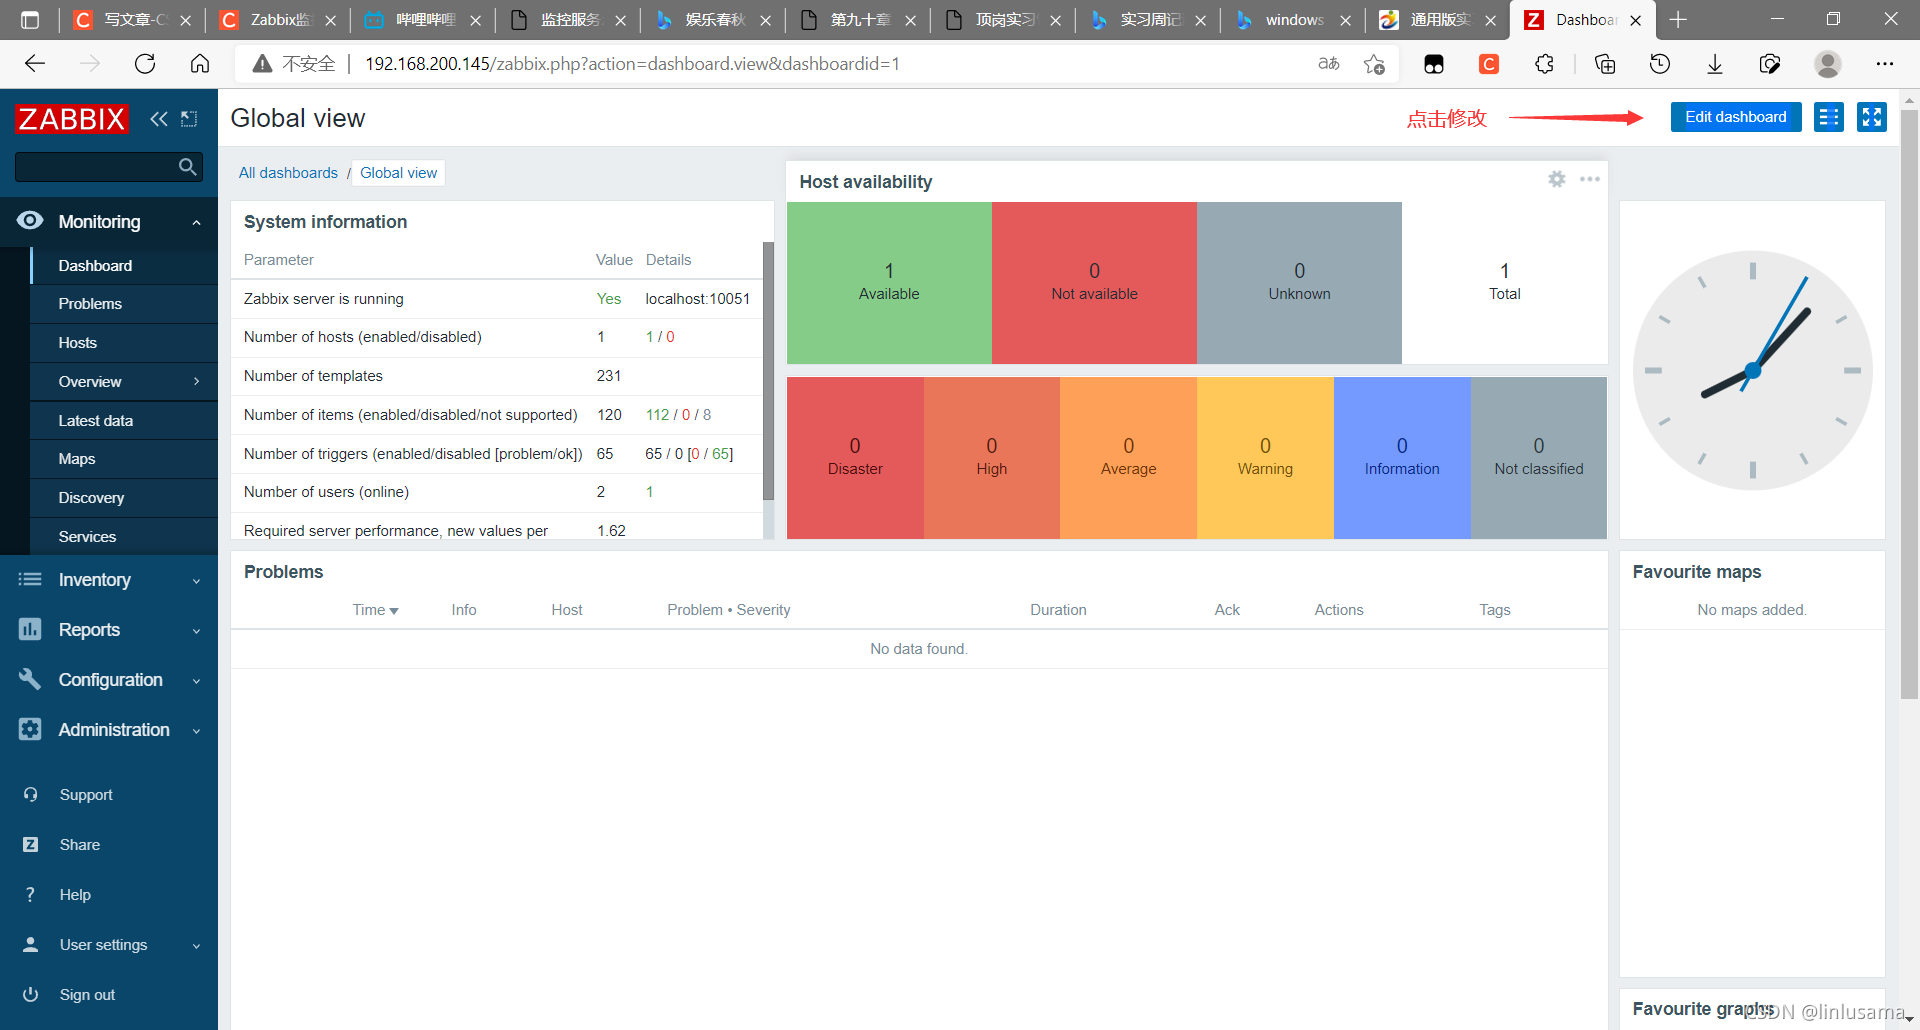Image resolution: width=1920 pixels, height=1030 pixels.
Task: Open the Global view breadcrumb link
Action: click(399, 173)
